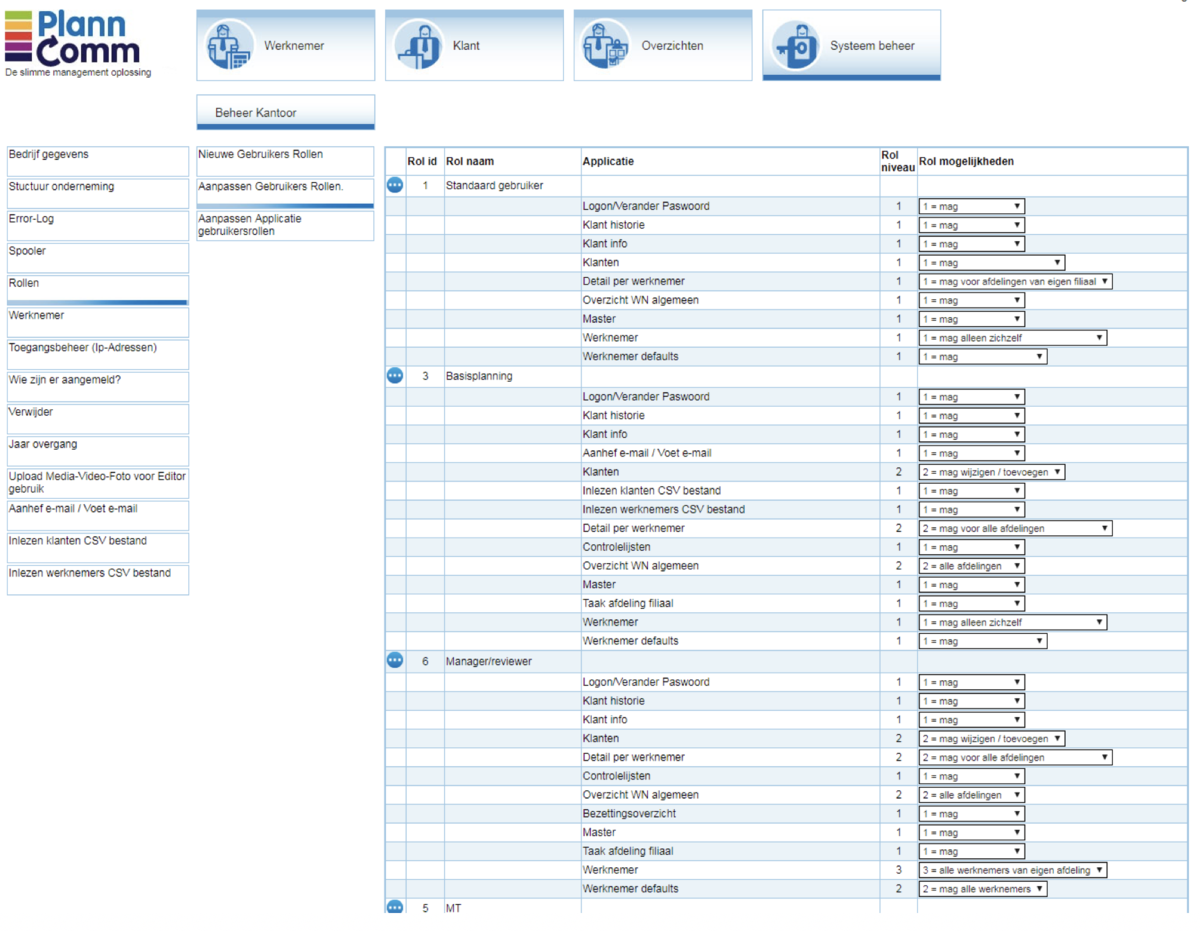Viewport: 1200px width, 931px height.
Task: Go to Toegangsbeheer (Ip-Adressen)
Action: coord(97,348)
